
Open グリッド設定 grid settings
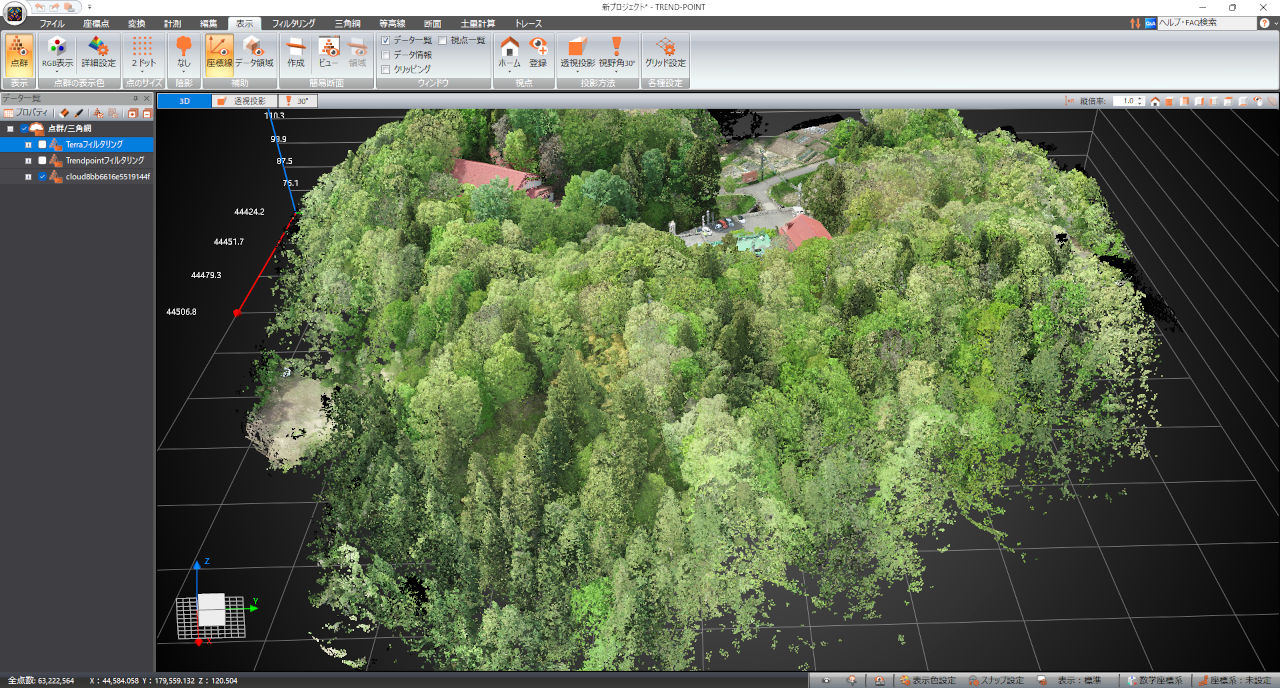coord(664,51)
